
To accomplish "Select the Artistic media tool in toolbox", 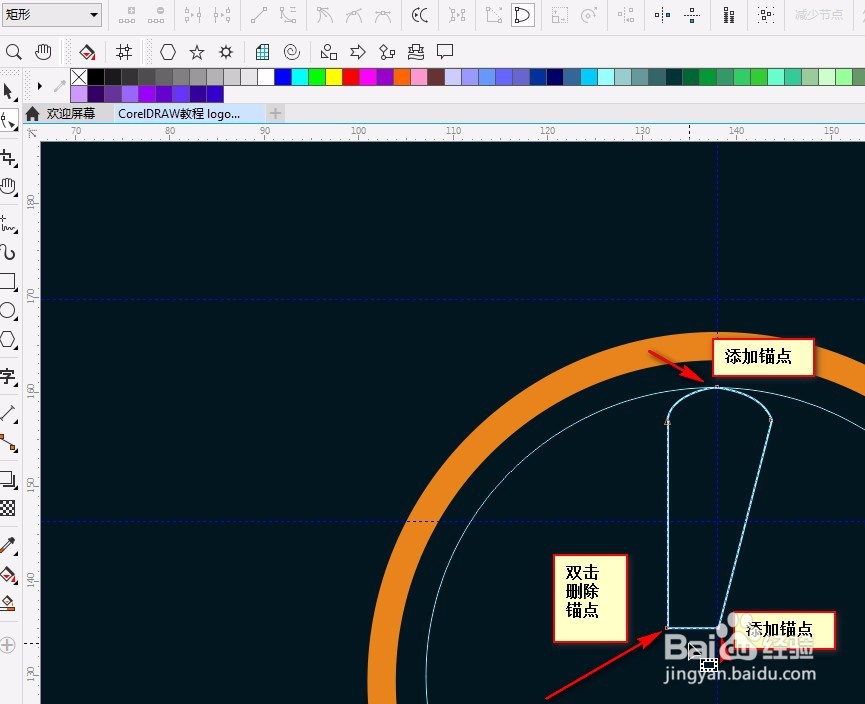I will (9, 253).
